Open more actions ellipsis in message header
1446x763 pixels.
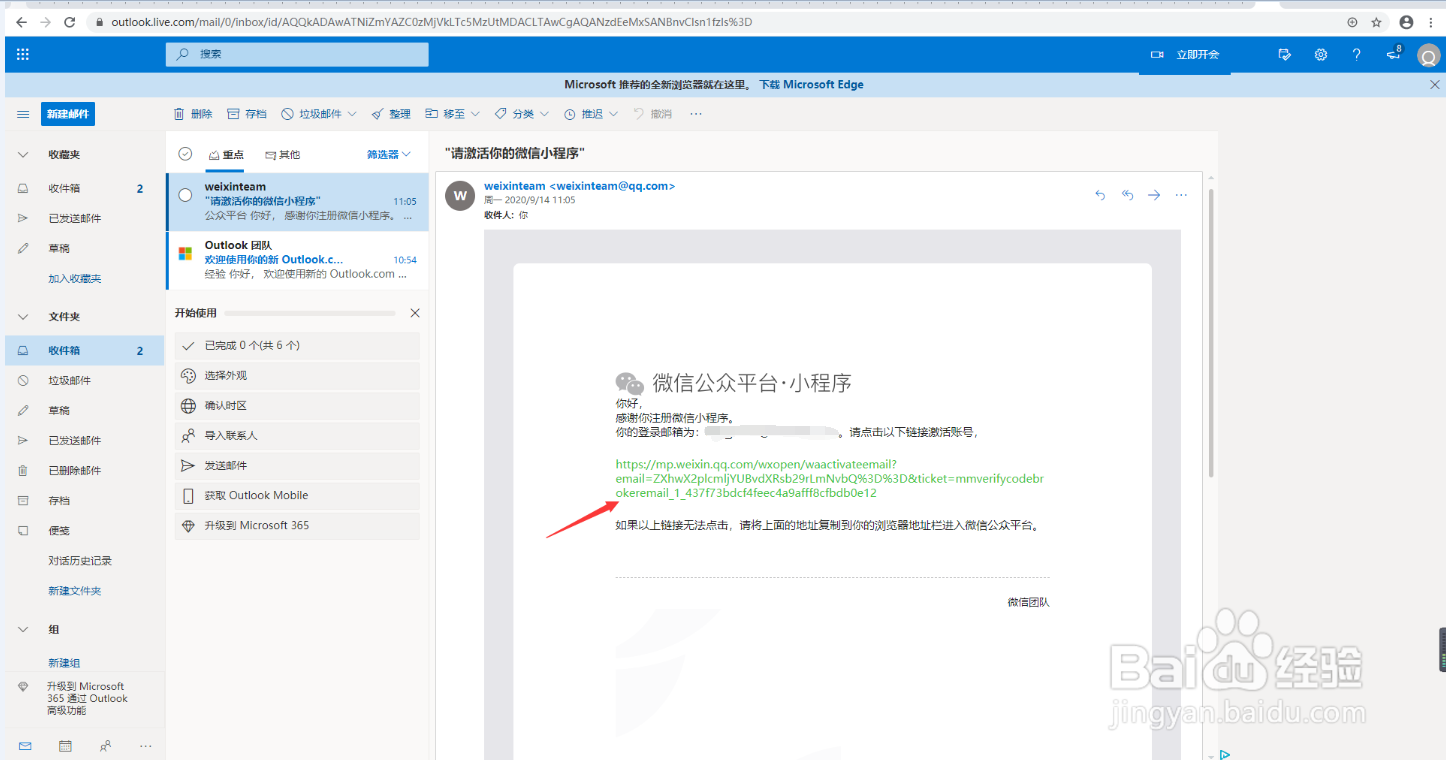[x=1181, y=195]
